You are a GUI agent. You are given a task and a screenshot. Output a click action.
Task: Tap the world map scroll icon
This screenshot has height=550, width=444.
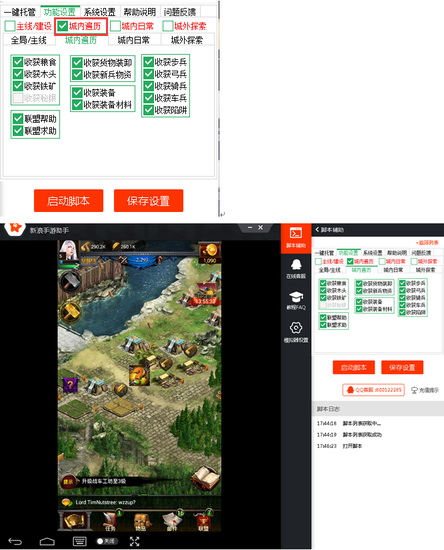[74, 520]
